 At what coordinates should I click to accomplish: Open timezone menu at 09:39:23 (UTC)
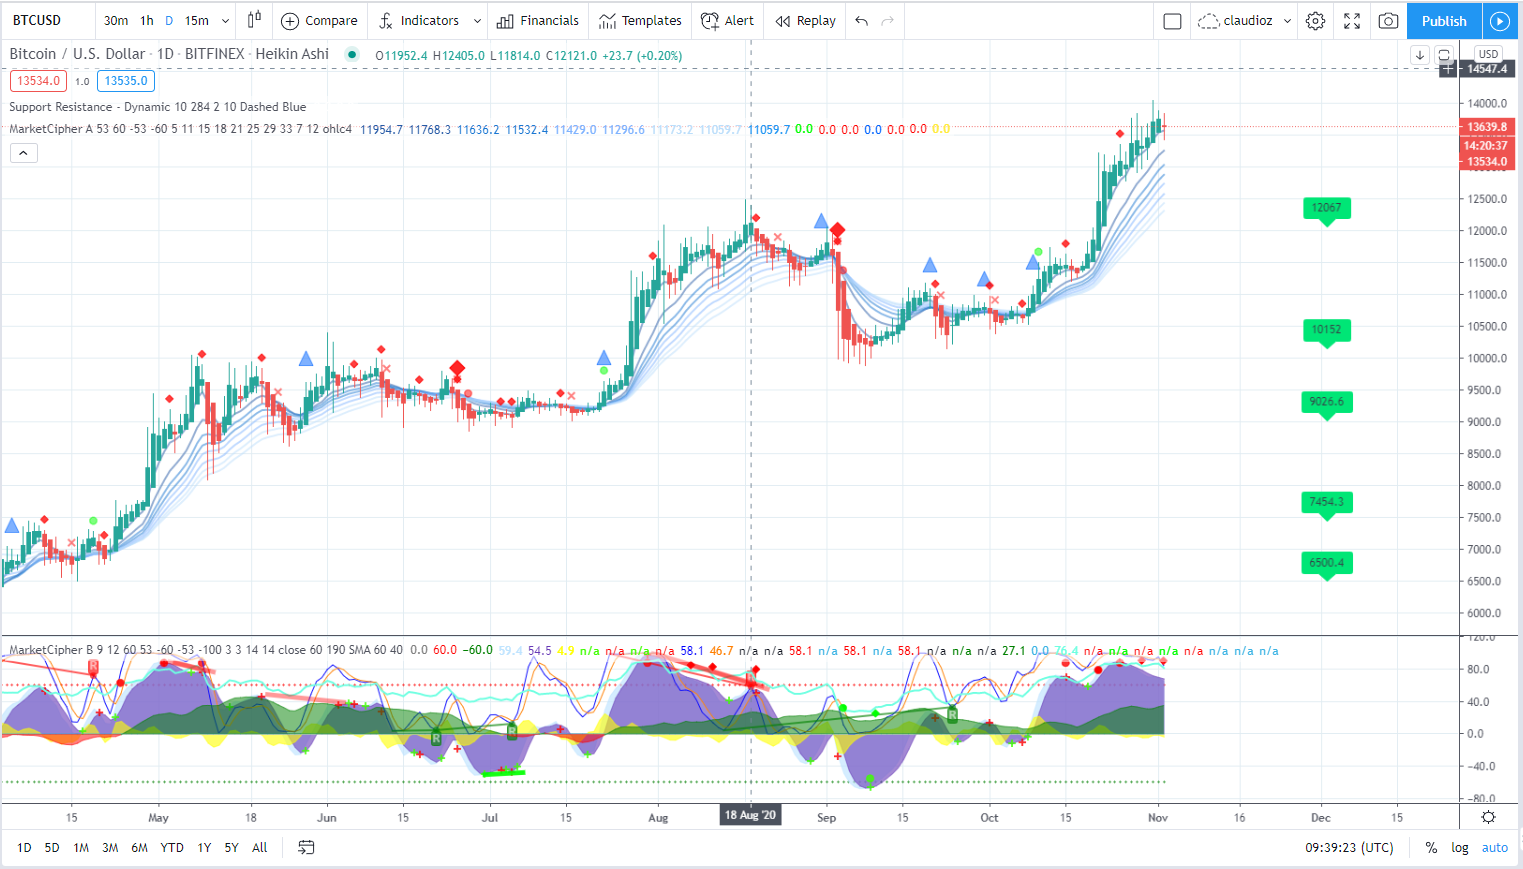point(1349,847)
